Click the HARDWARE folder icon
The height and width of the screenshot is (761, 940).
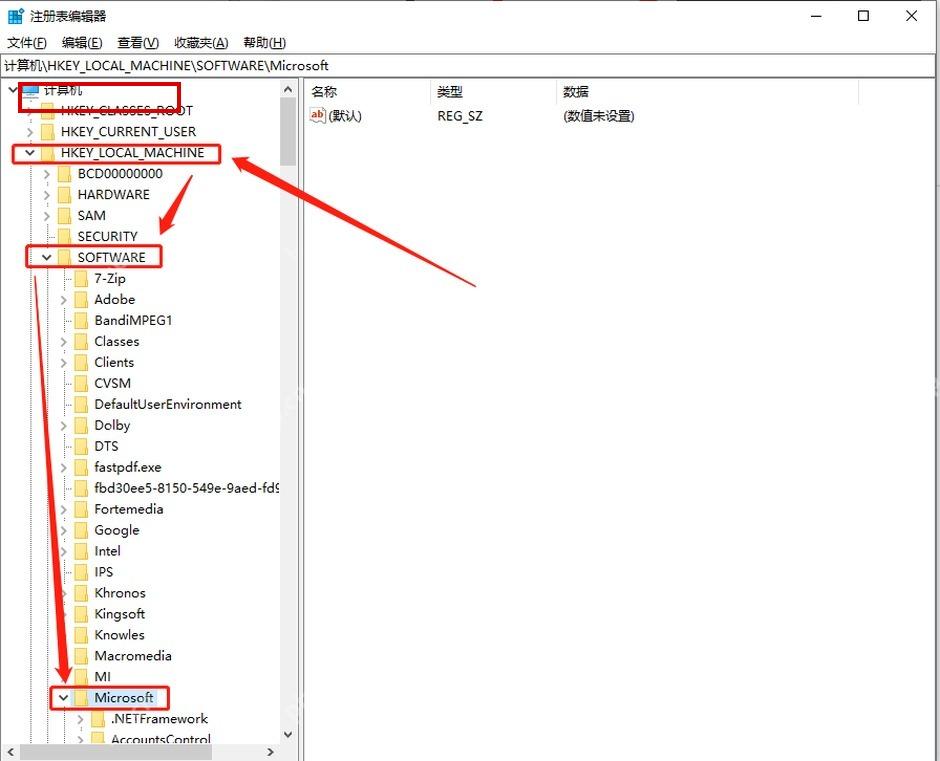pos(64,195)
